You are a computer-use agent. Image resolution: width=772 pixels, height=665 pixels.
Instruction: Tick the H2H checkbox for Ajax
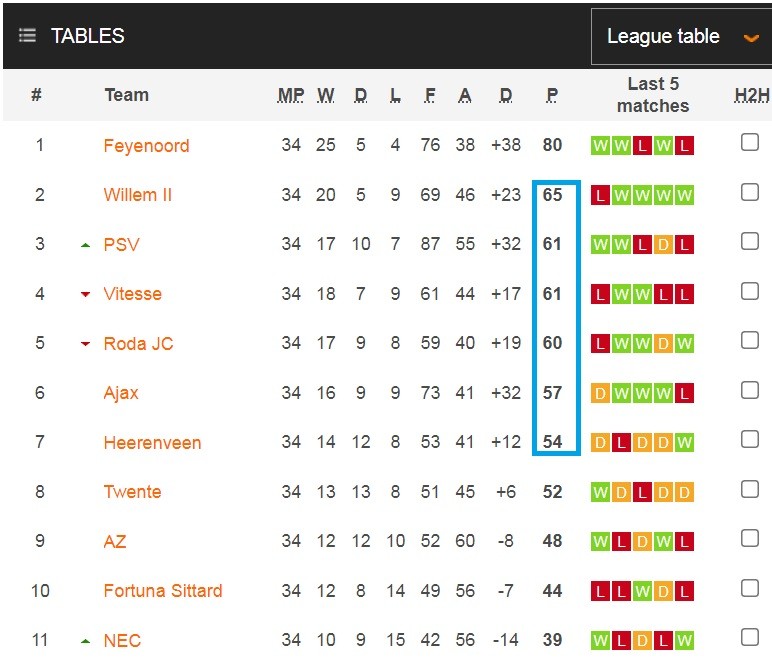click(749, 390)
